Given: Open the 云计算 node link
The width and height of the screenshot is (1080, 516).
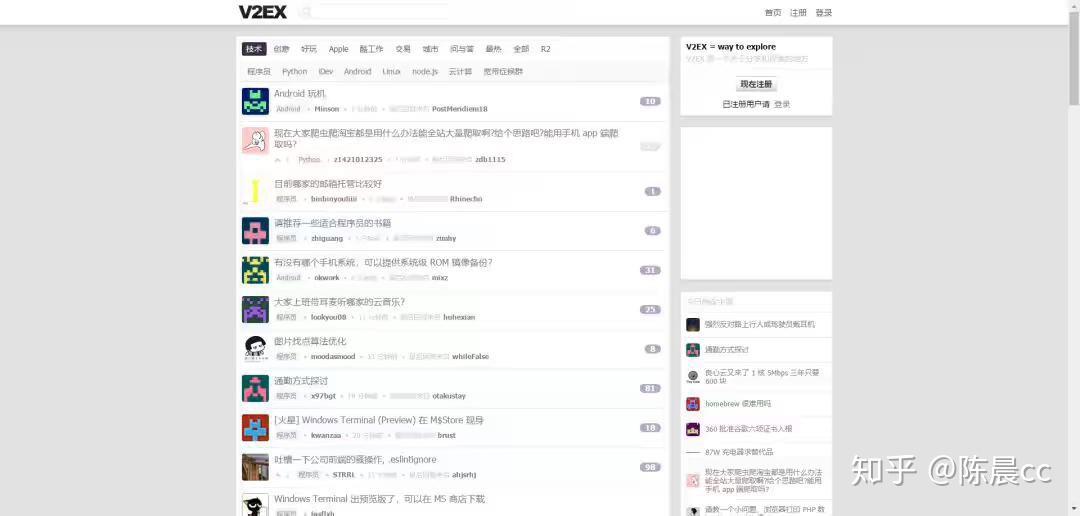Looking at the screenshot, I should click(460, 72).
